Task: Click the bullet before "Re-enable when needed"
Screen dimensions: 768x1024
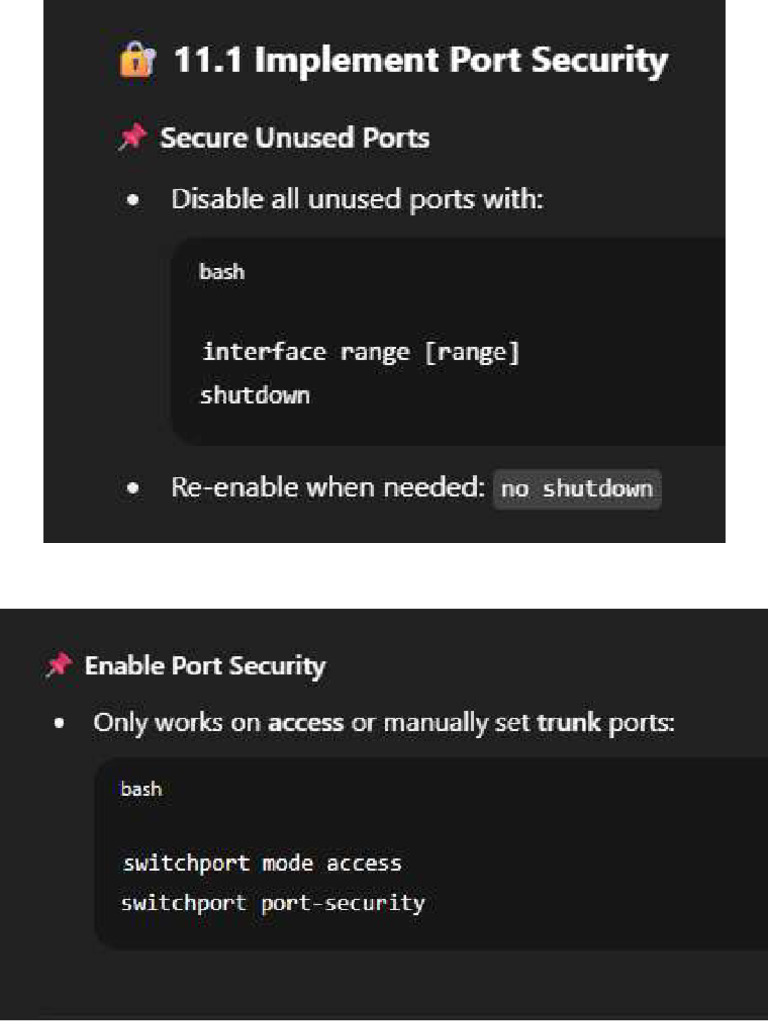Action: coord(133,489)
